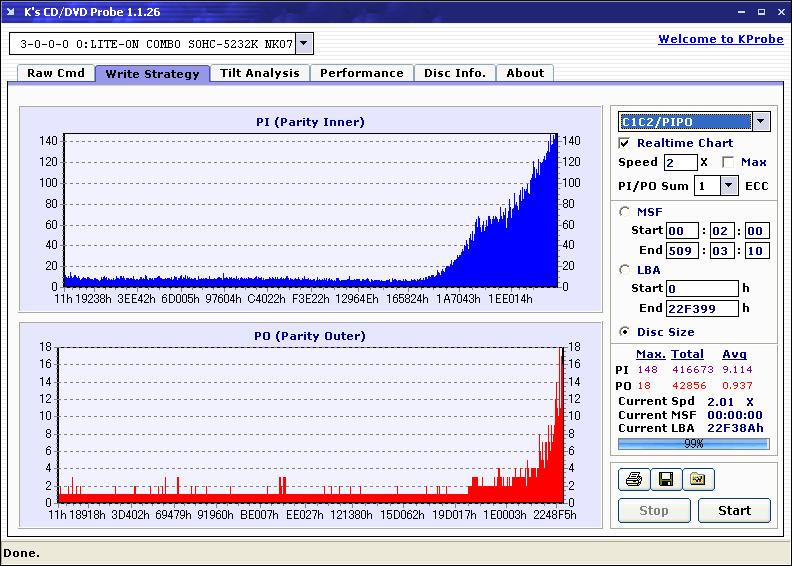
Task: Click the PI max value 148
Action: coord(648,370)
